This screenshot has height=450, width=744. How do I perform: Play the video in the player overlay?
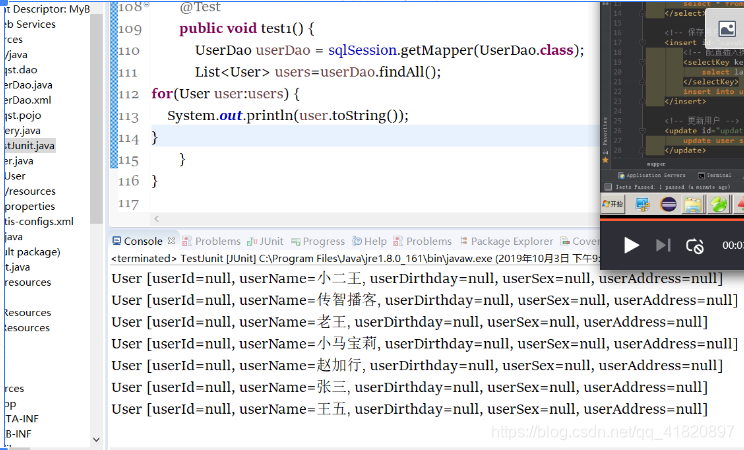631,245
